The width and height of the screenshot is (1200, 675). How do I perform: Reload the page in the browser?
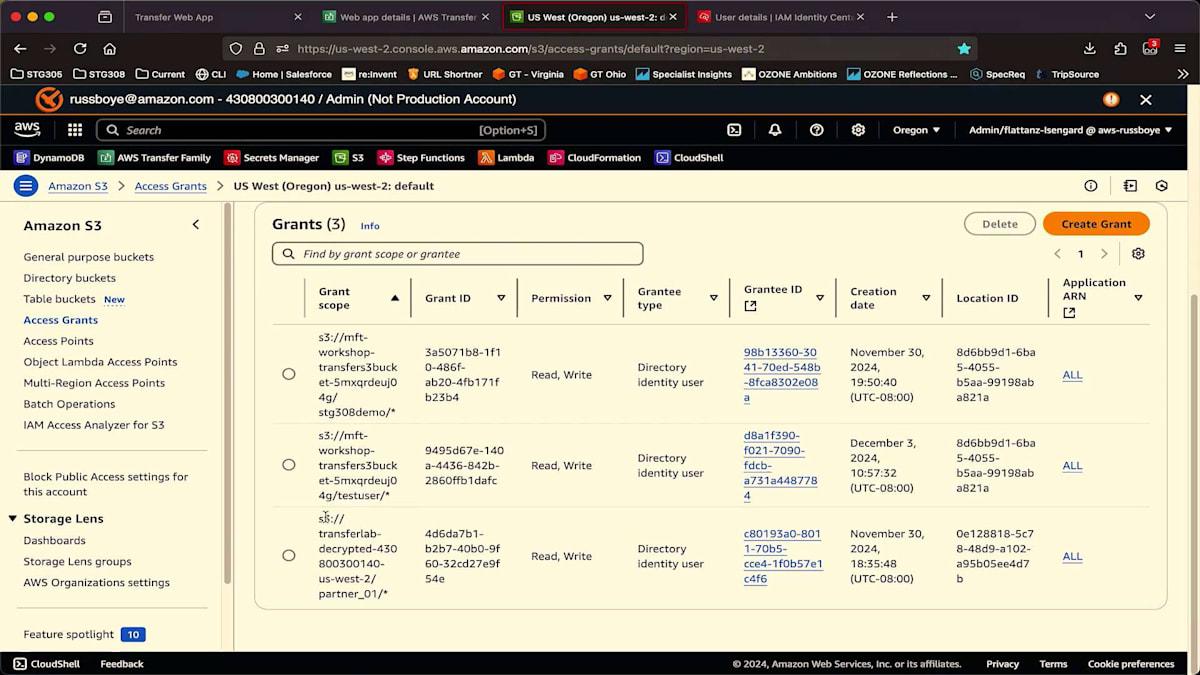pos(80,48)
